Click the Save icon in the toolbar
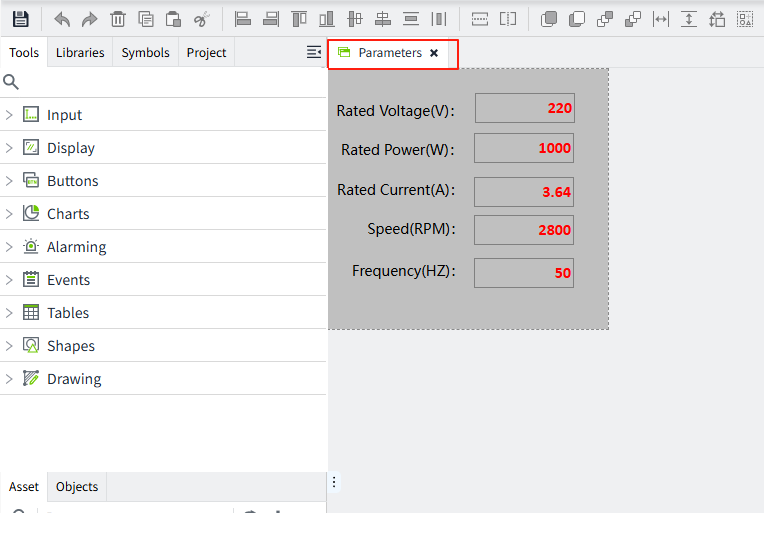Viewport: 764px width, 545px height. coord(20,19)
